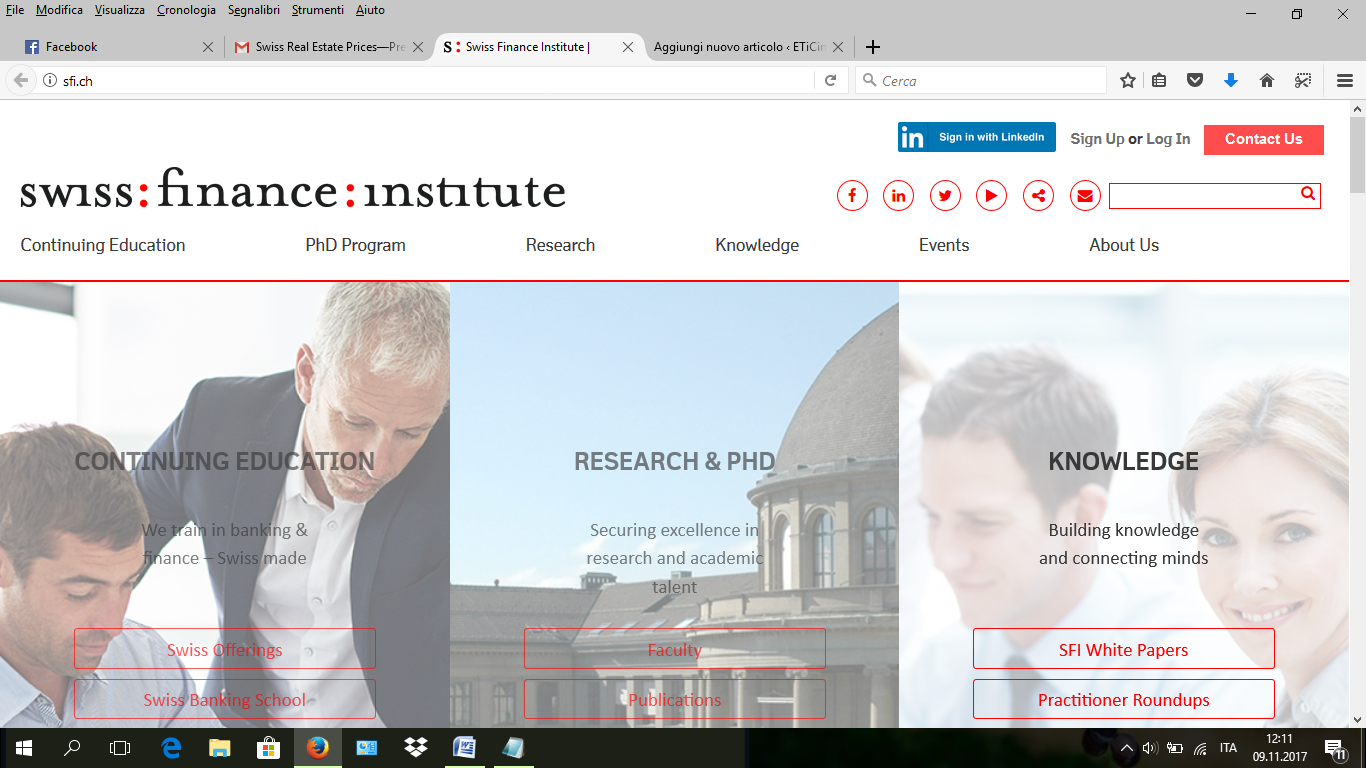
Task: Open Knowledge nav menu
Action: pos(757,245)
